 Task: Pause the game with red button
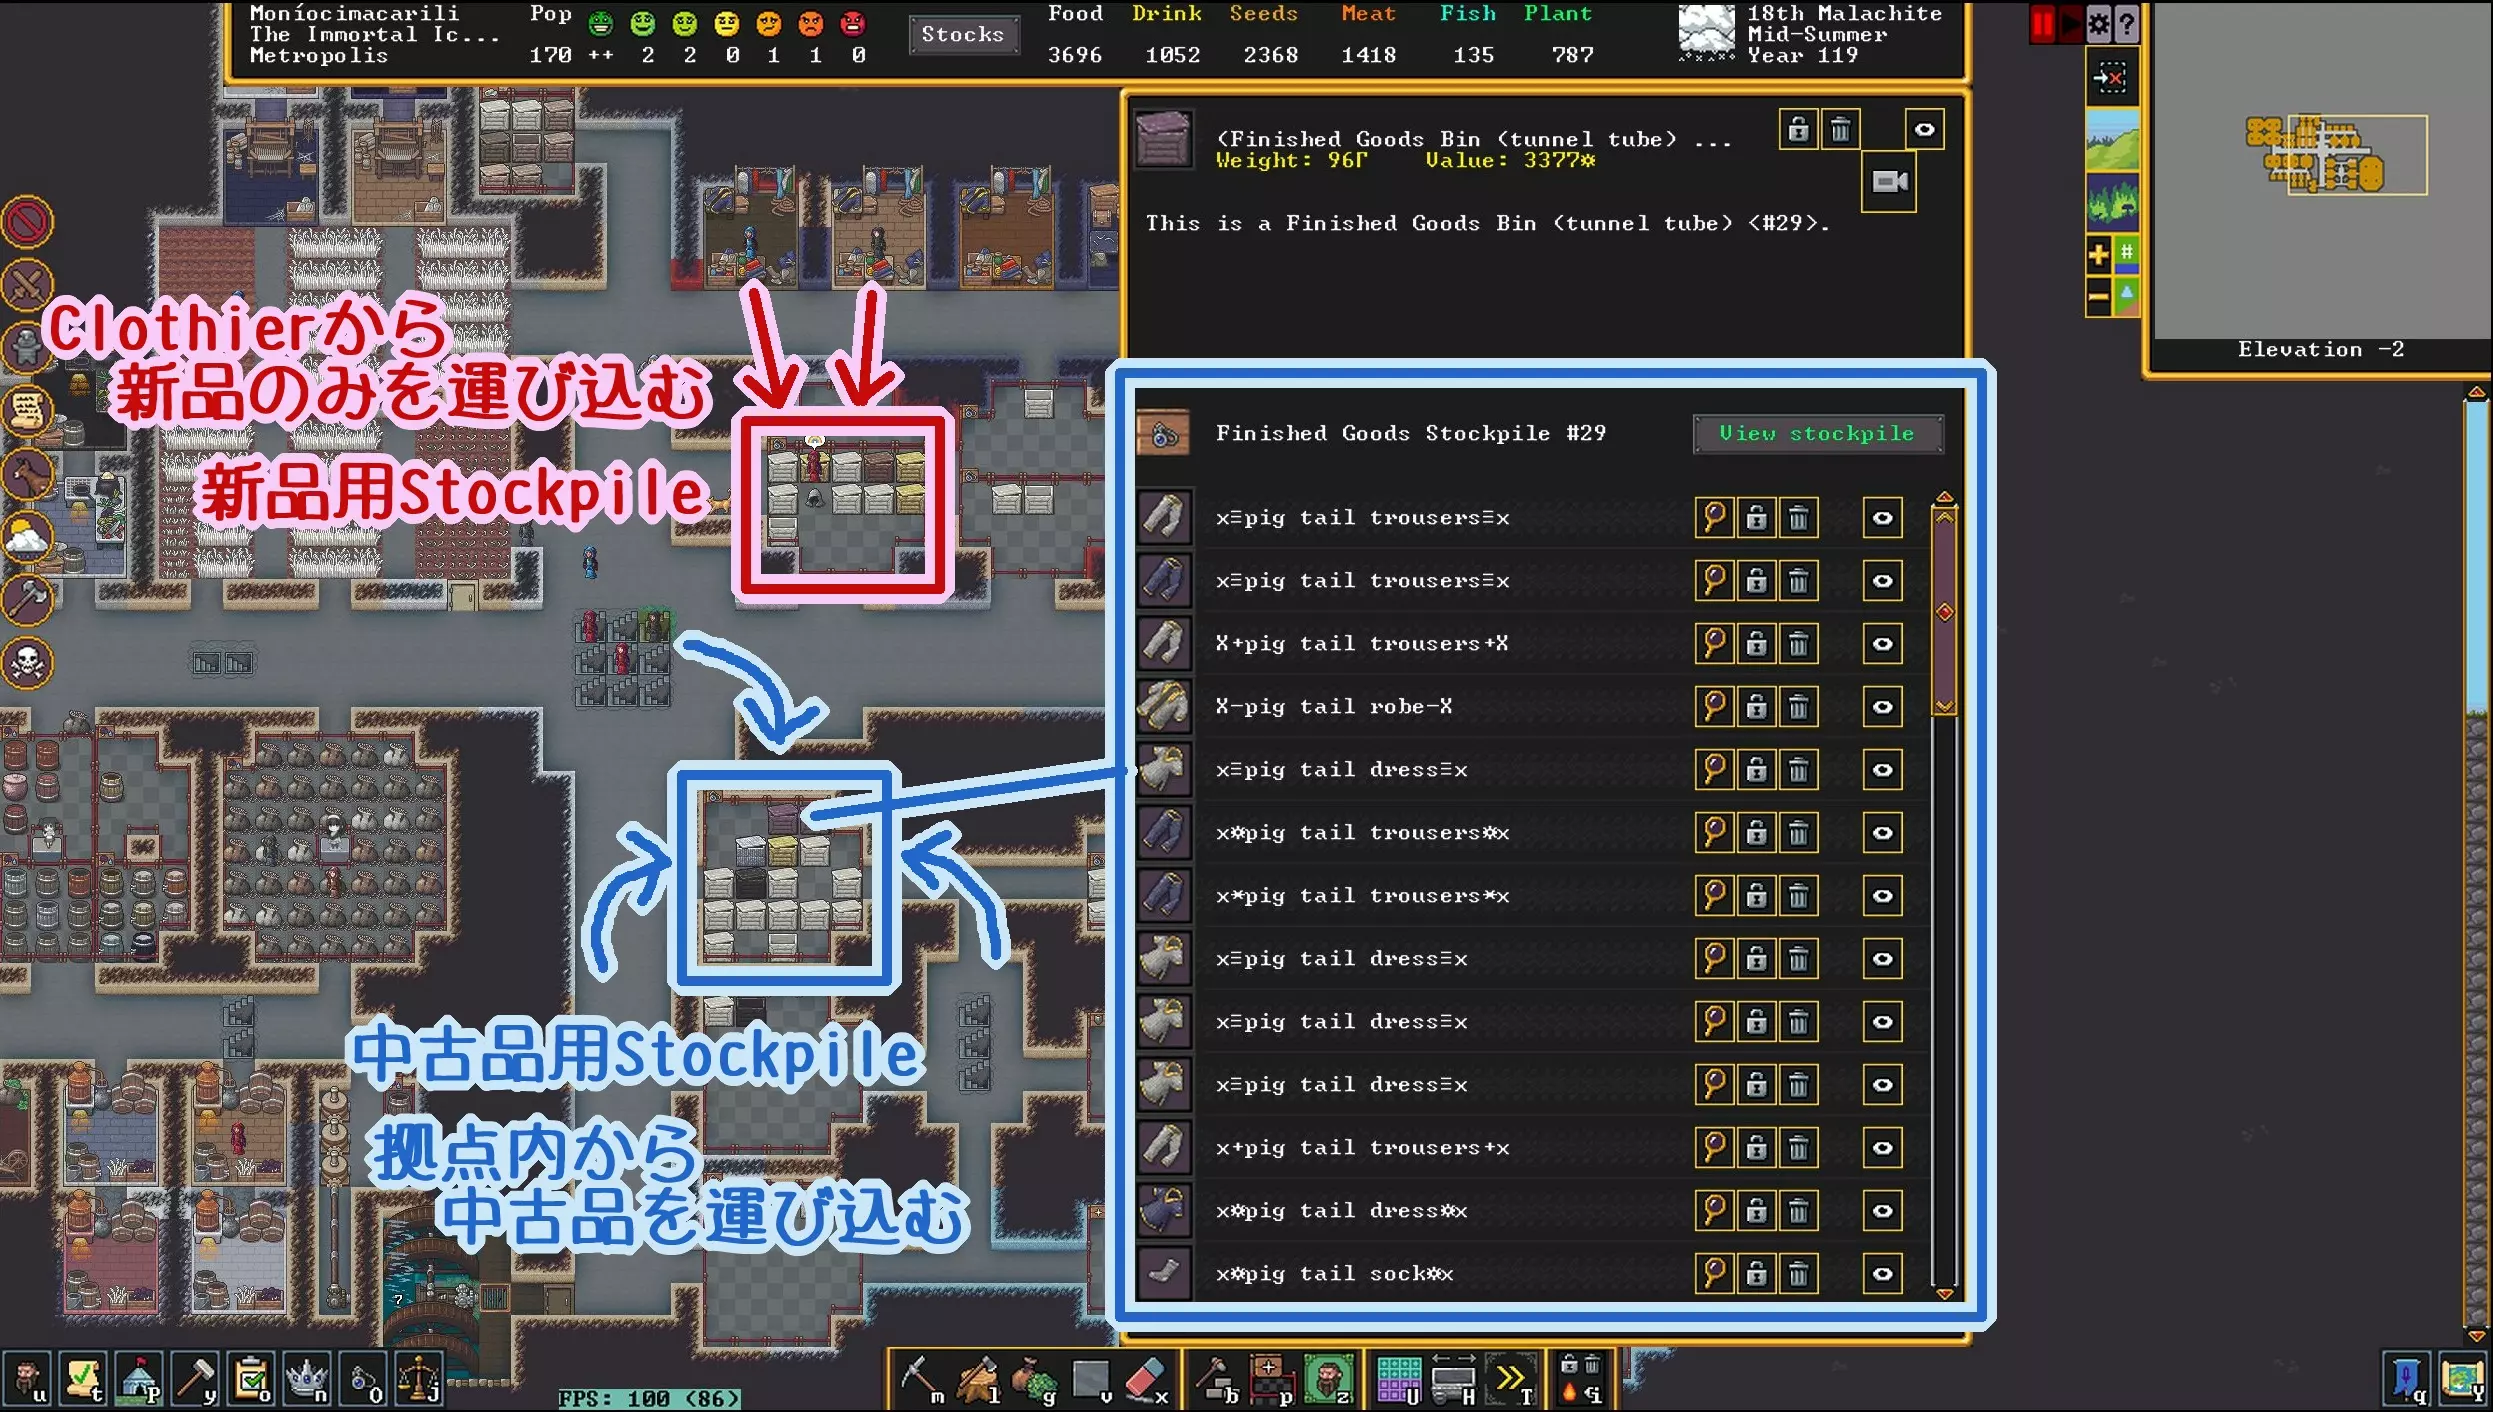tap(2041, 22)
